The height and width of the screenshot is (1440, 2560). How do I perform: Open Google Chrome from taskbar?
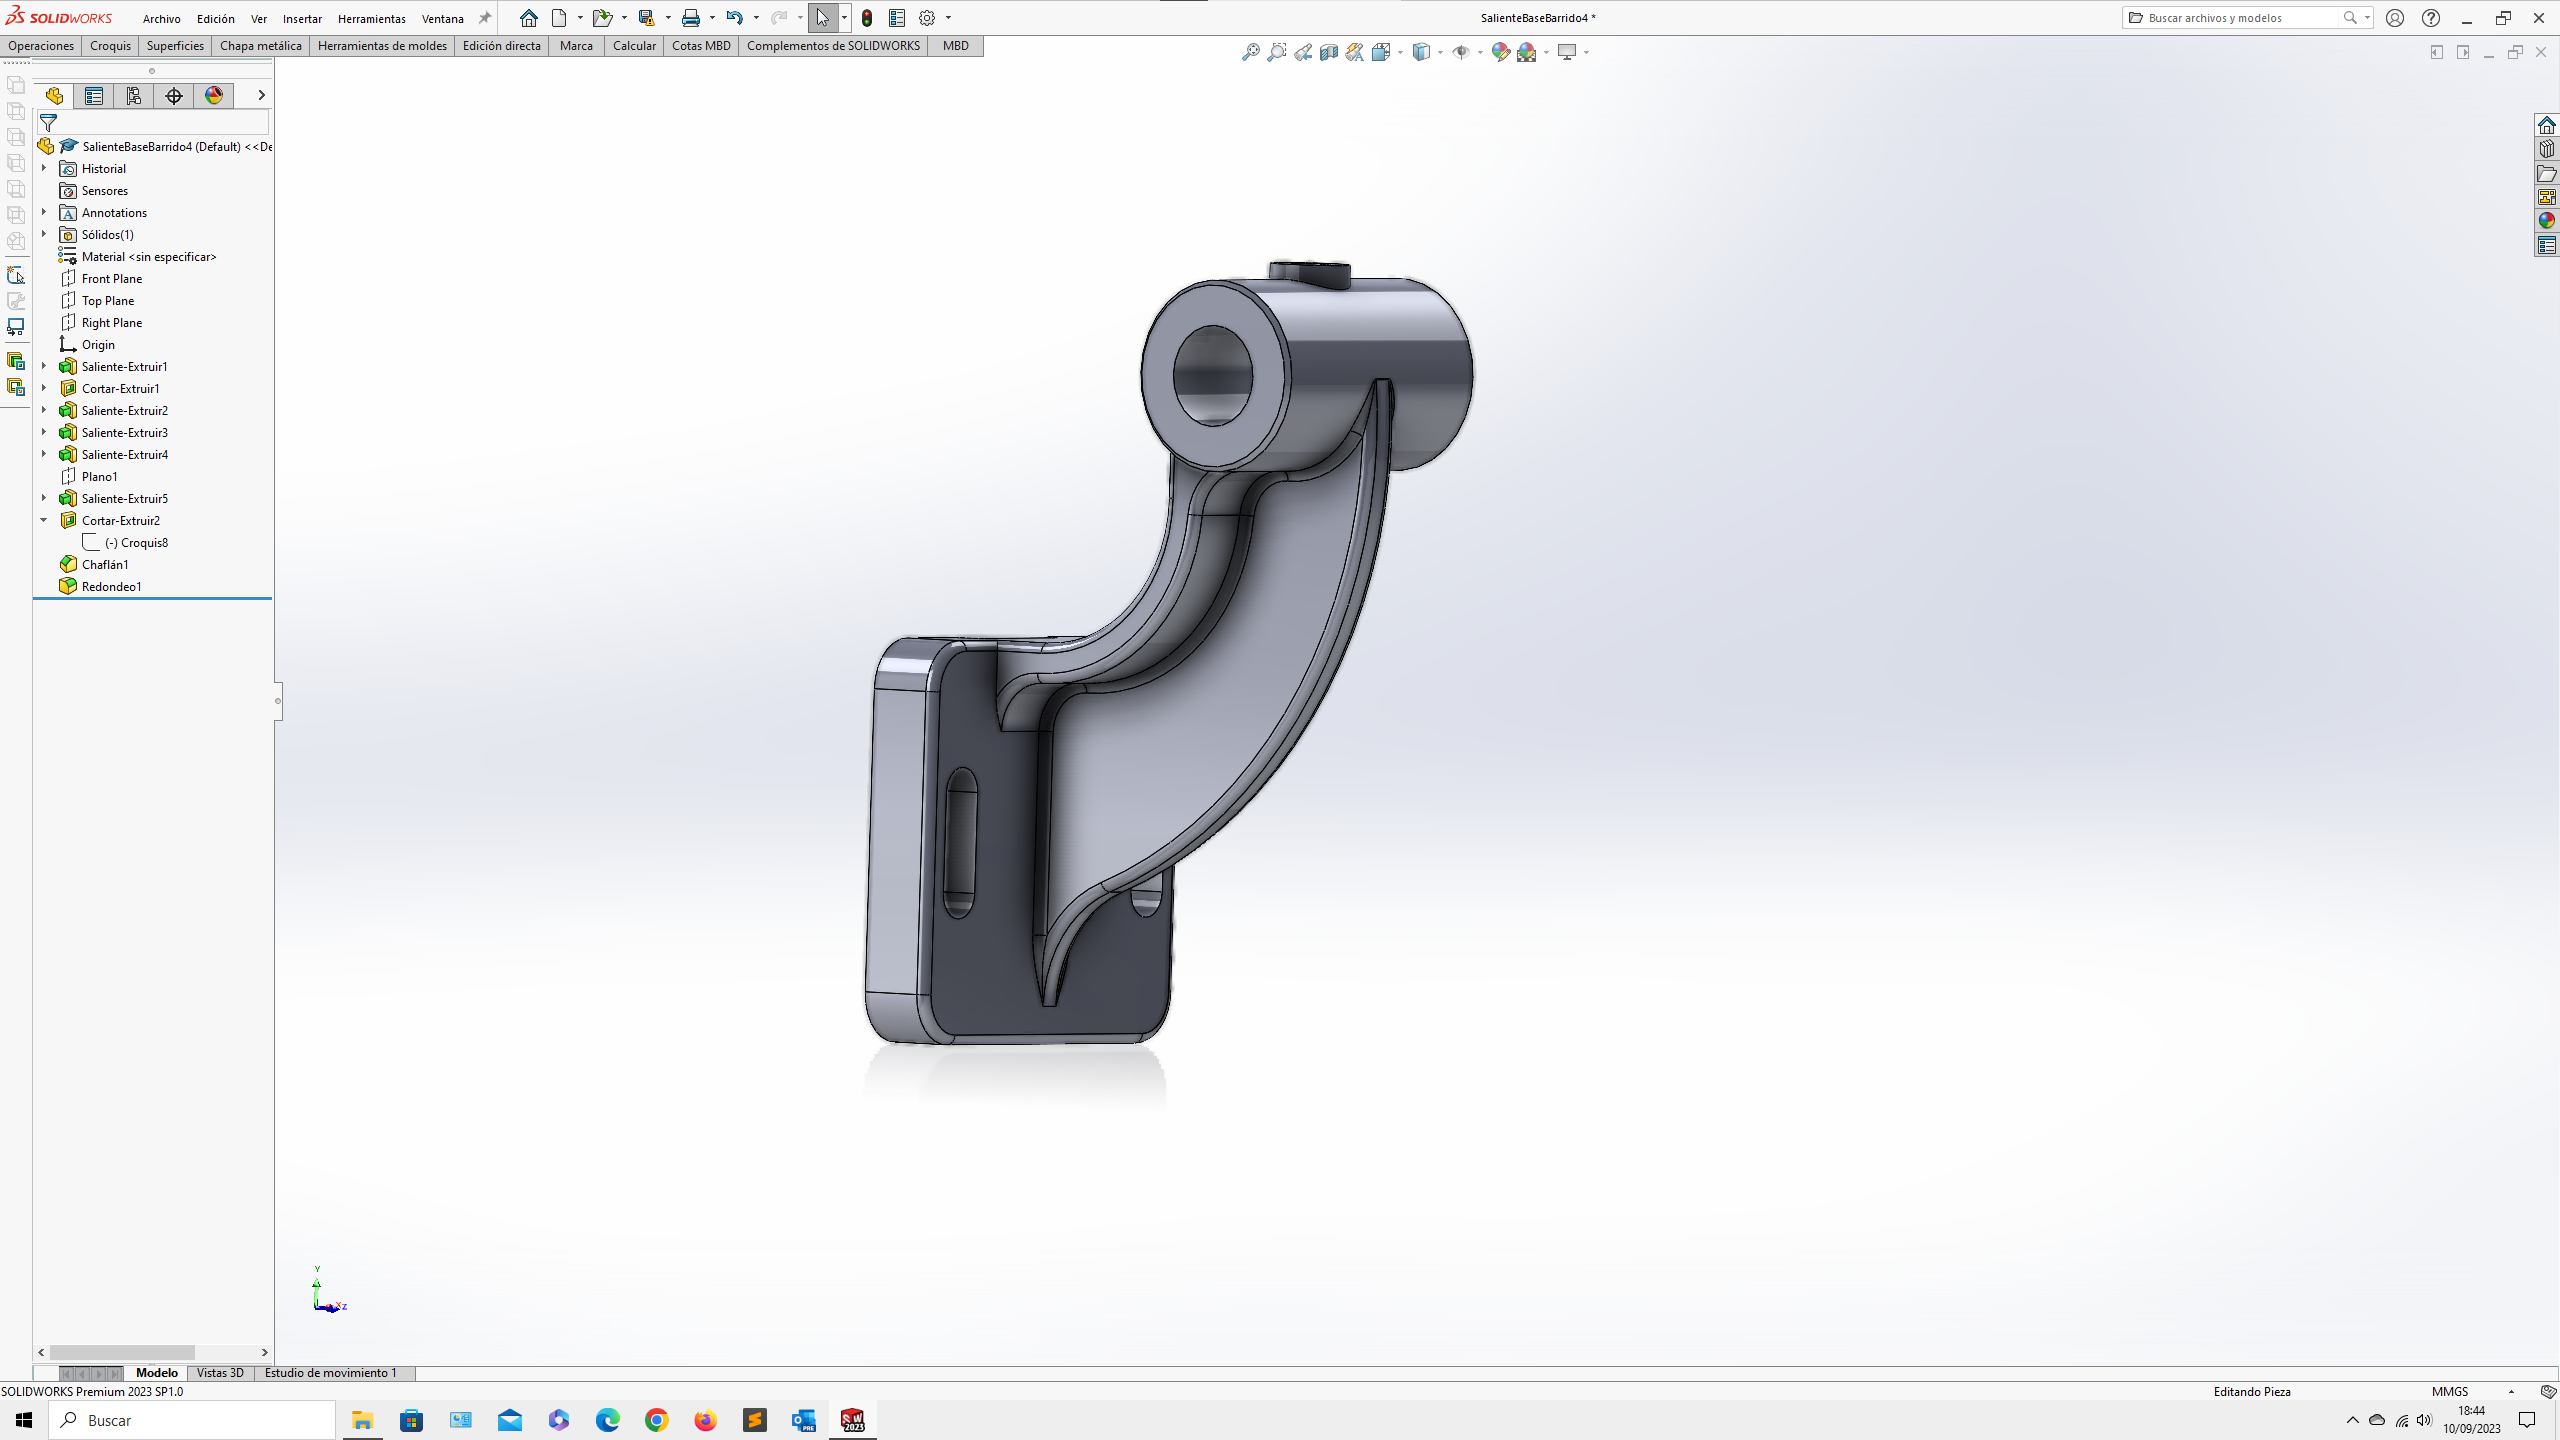coord(656,1420)
